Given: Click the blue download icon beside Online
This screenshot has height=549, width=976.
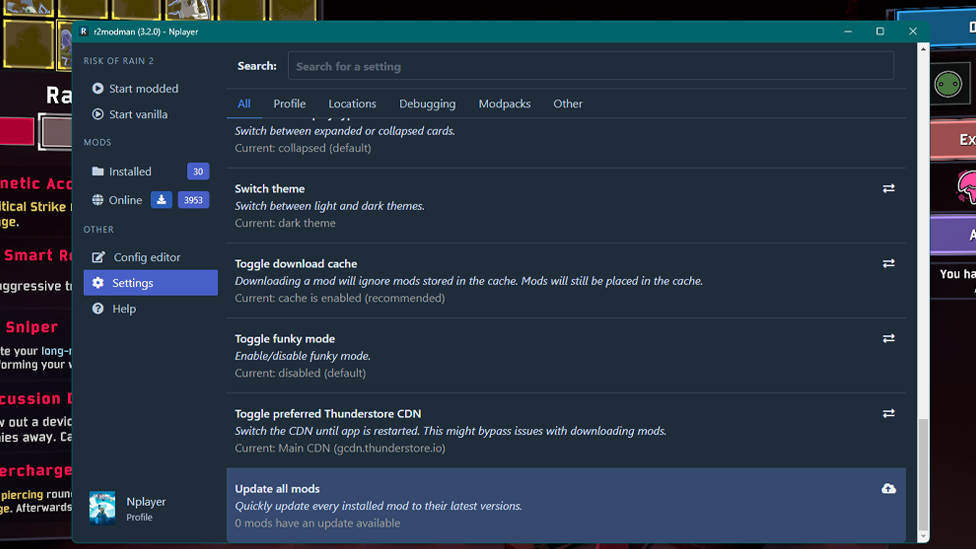Looking at the screenshot, I should pos(161,200).
